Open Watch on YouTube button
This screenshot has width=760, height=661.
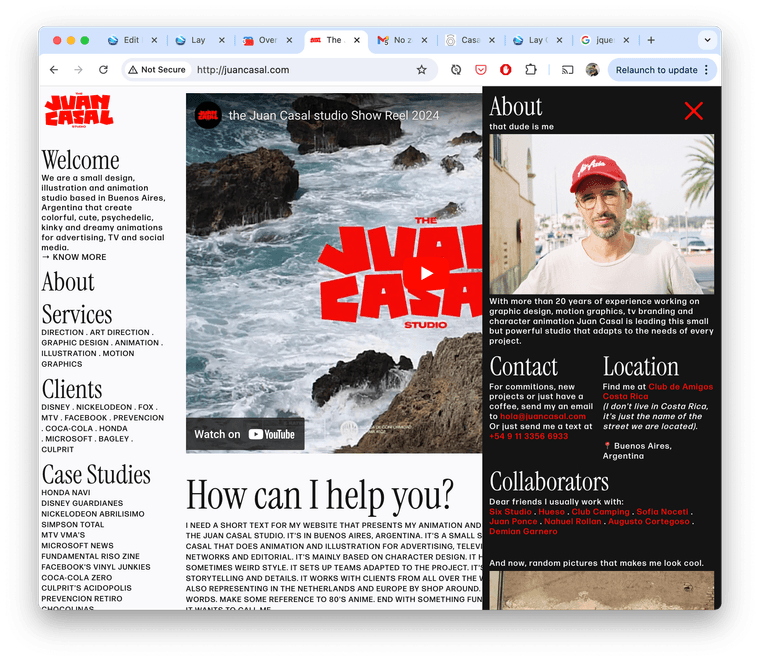click(245, 434)
